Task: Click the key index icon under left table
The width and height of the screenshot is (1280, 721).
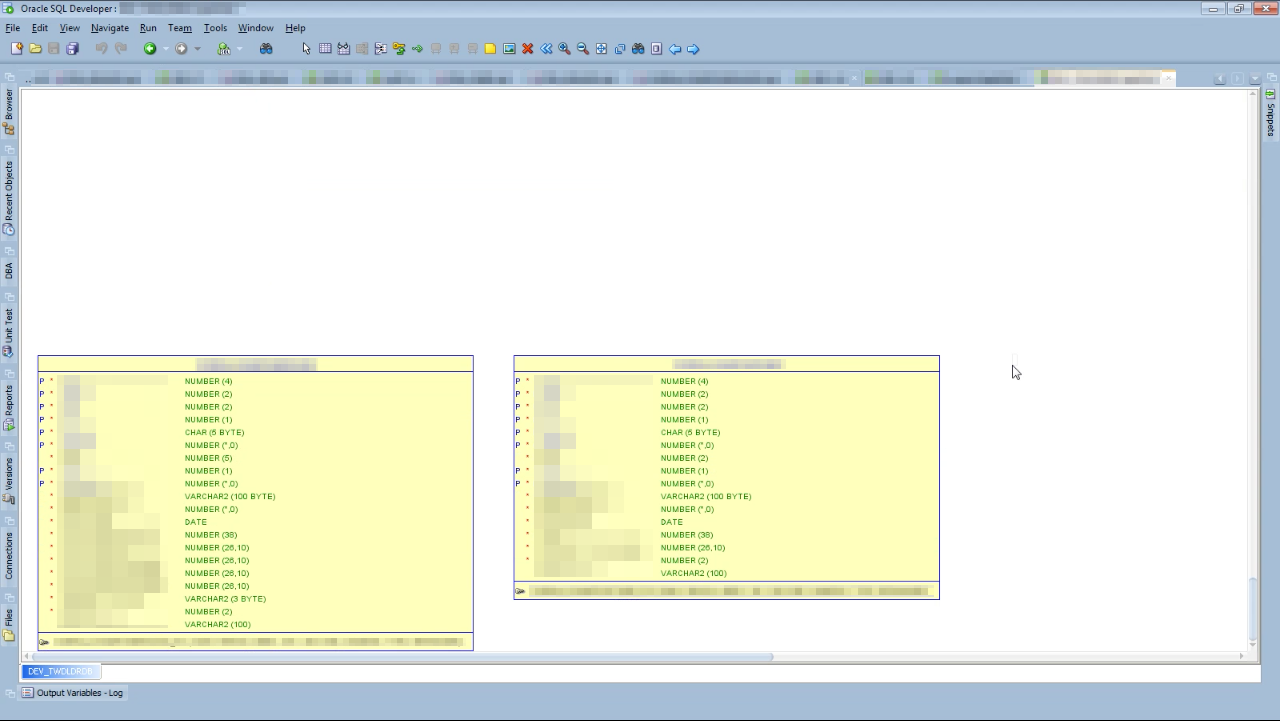Action: [44, 642]
